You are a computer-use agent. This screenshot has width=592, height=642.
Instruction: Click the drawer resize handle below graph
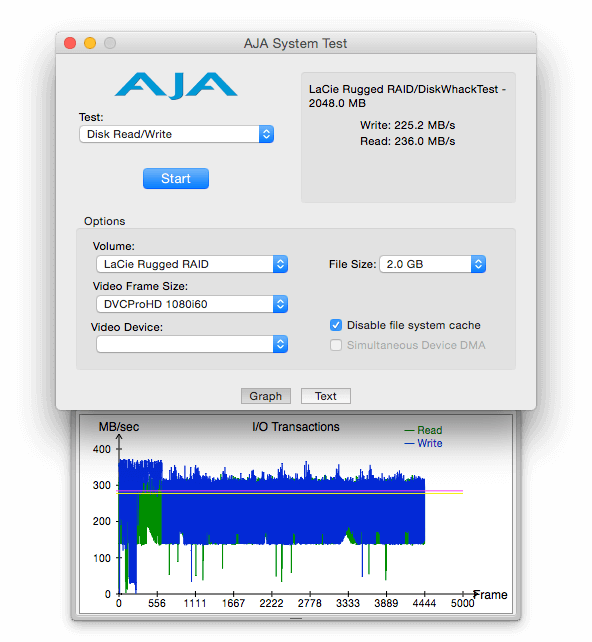point(296,618)
